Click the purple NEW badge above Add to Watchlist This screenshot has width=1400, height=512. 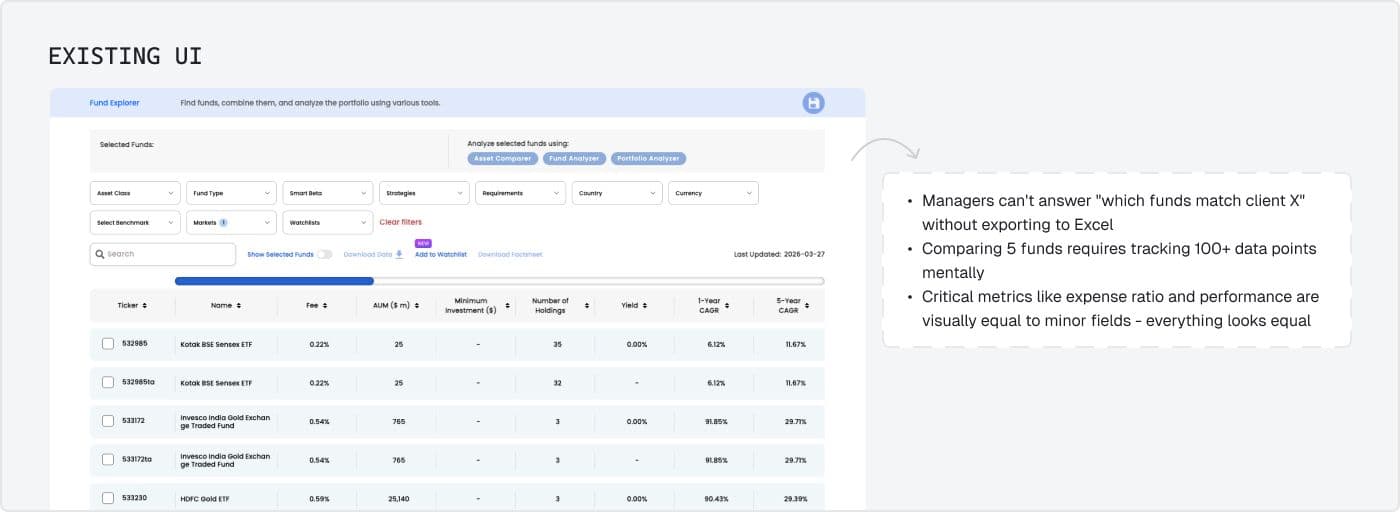click(x=423, y=242)
